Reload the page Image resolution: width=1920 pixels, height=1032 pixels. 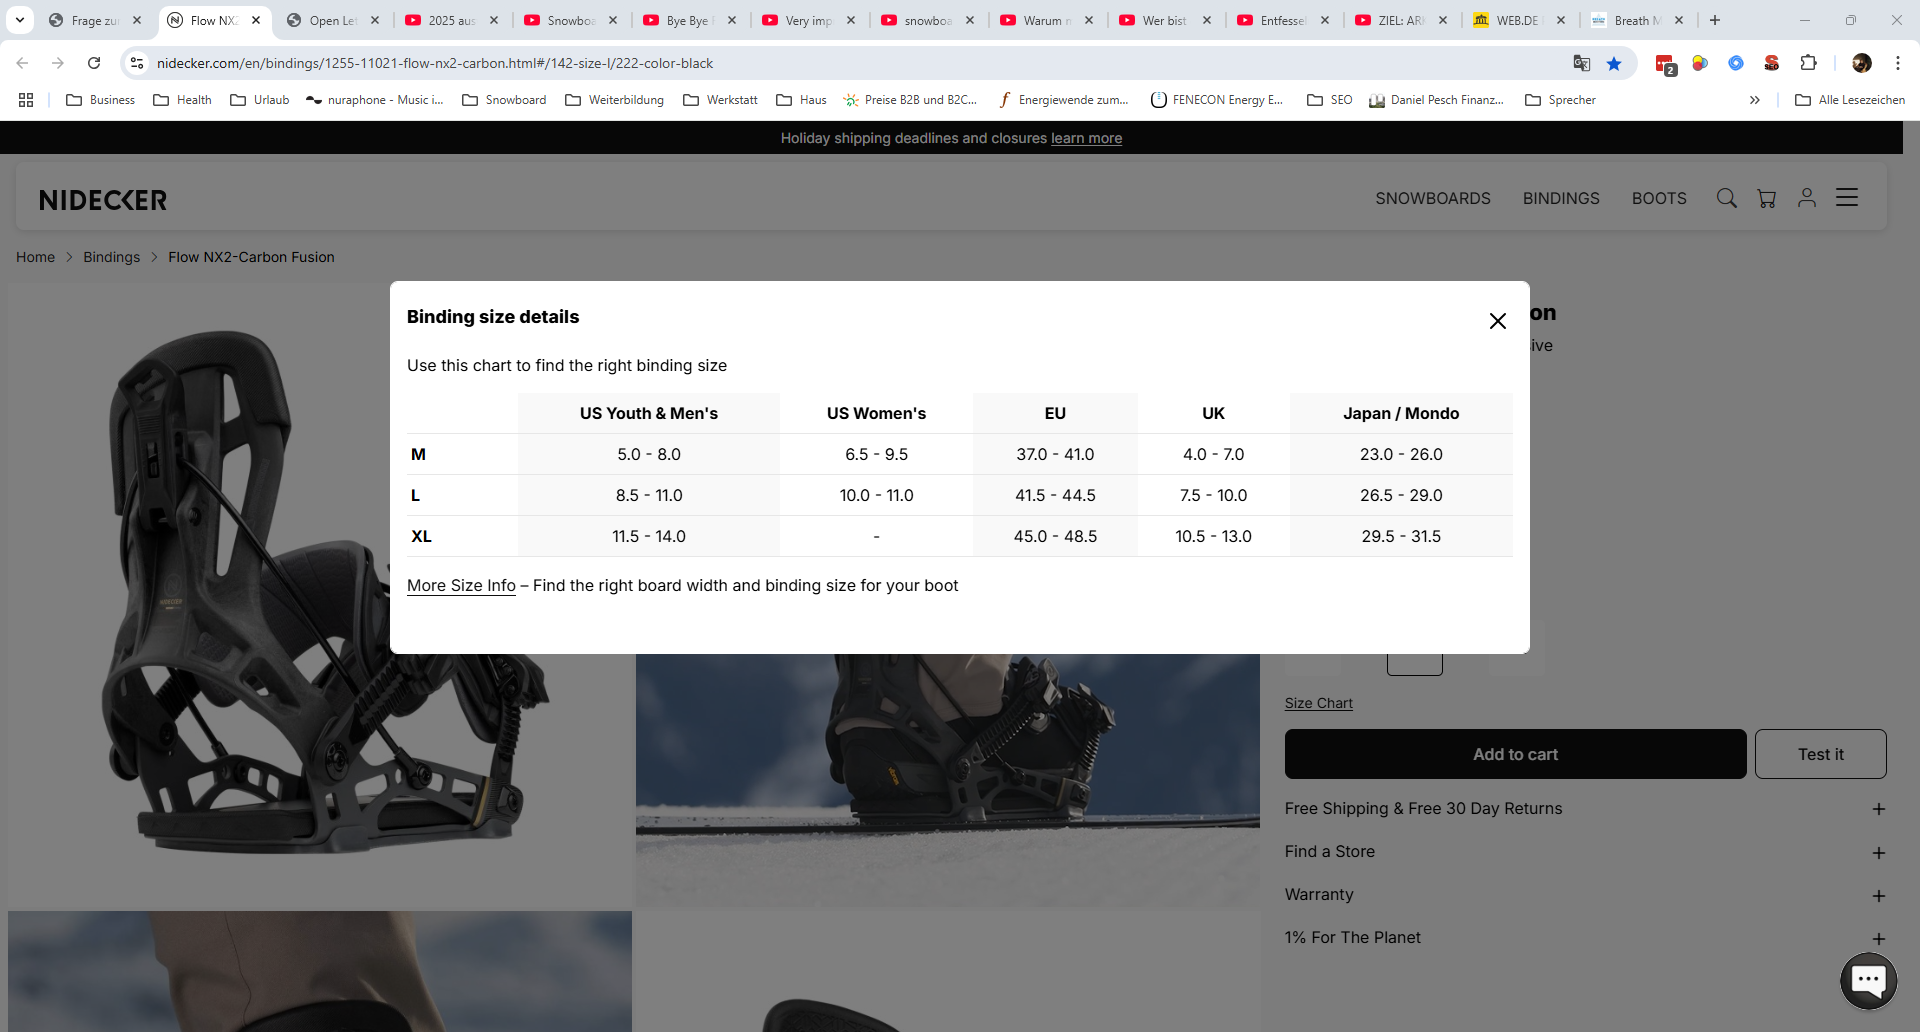point(94,63)
